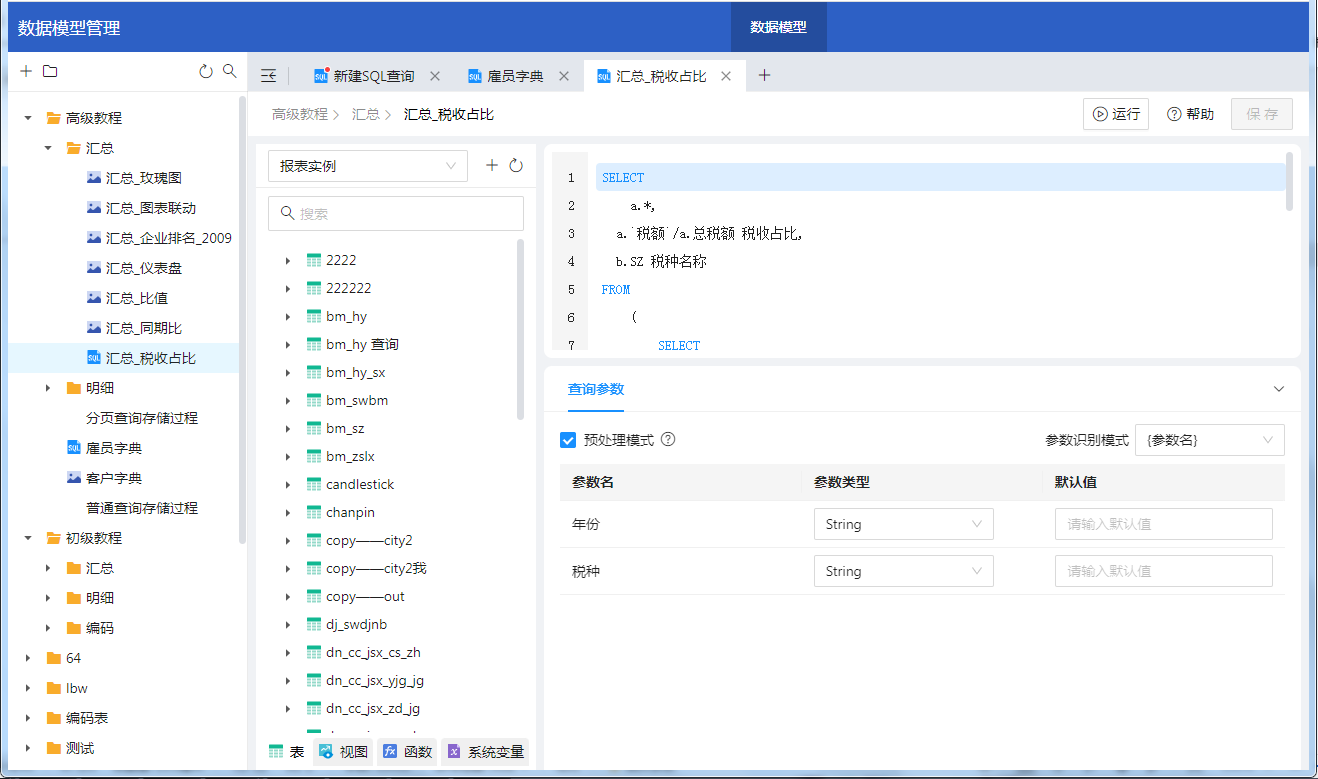Open search in the left sidebar
The image size is (1318, 779).
pyautogui.click(x=230, y=72)
